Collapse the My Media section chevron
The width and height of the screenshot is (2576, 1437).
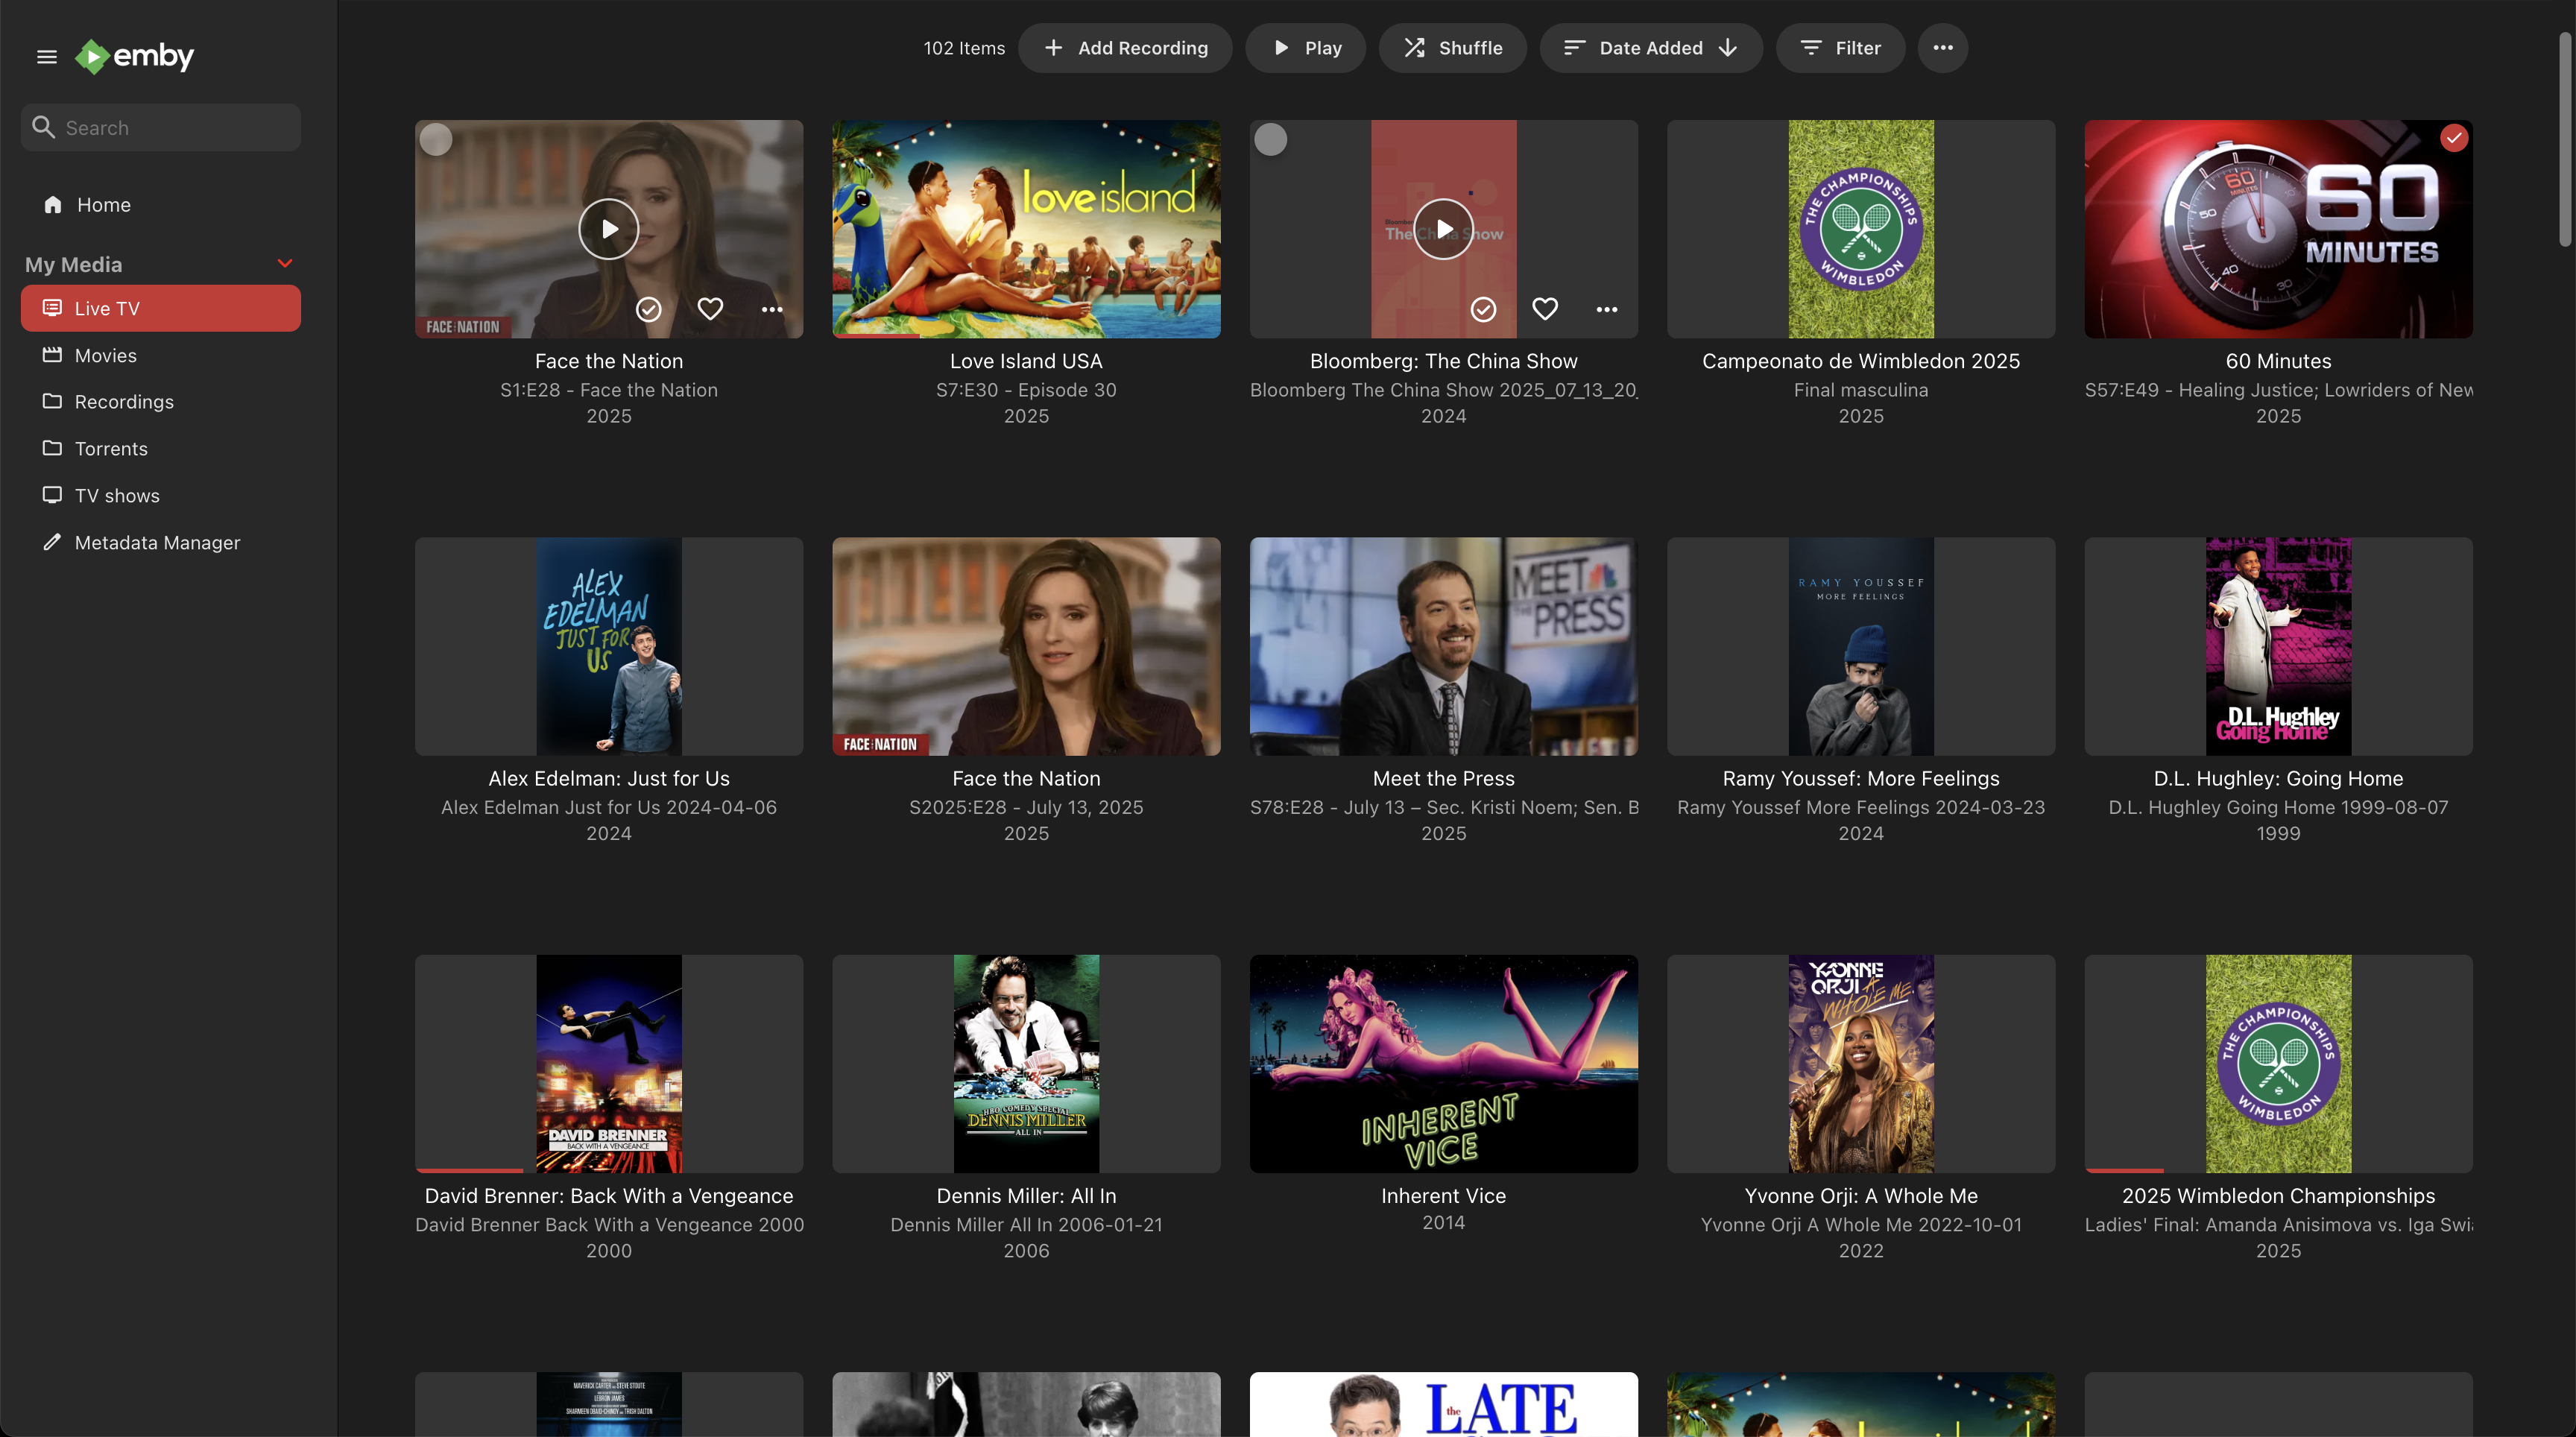[x=285, y=263]
